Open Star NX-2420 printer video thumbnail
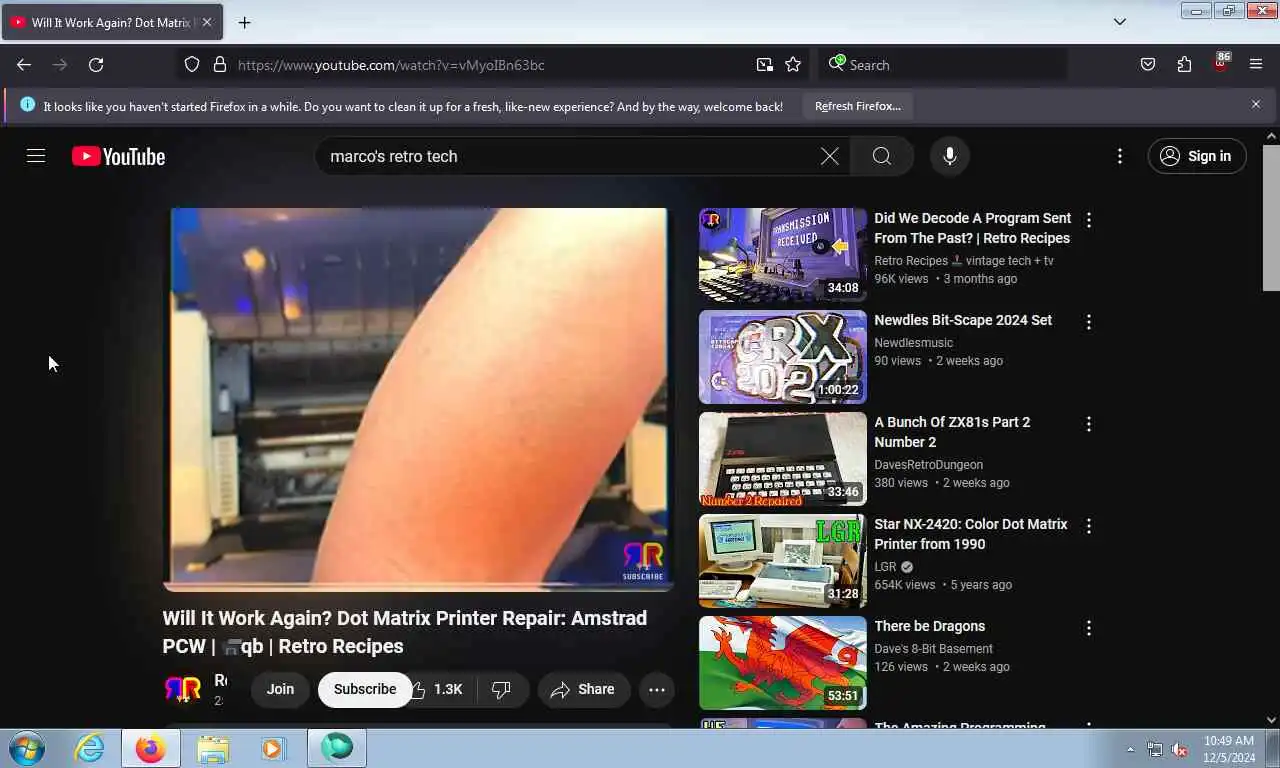The image size is (1280, 768). point(783,561)
